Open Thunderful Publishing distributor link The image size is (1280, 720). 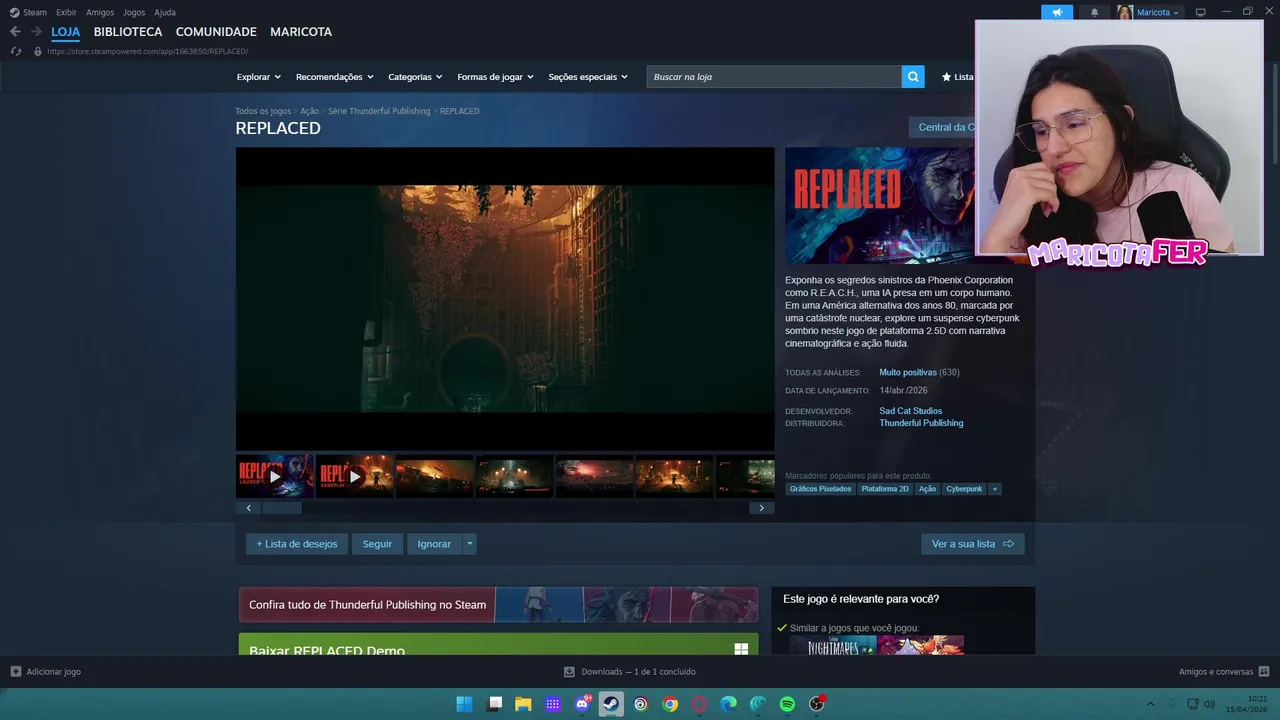coord(921,423)
